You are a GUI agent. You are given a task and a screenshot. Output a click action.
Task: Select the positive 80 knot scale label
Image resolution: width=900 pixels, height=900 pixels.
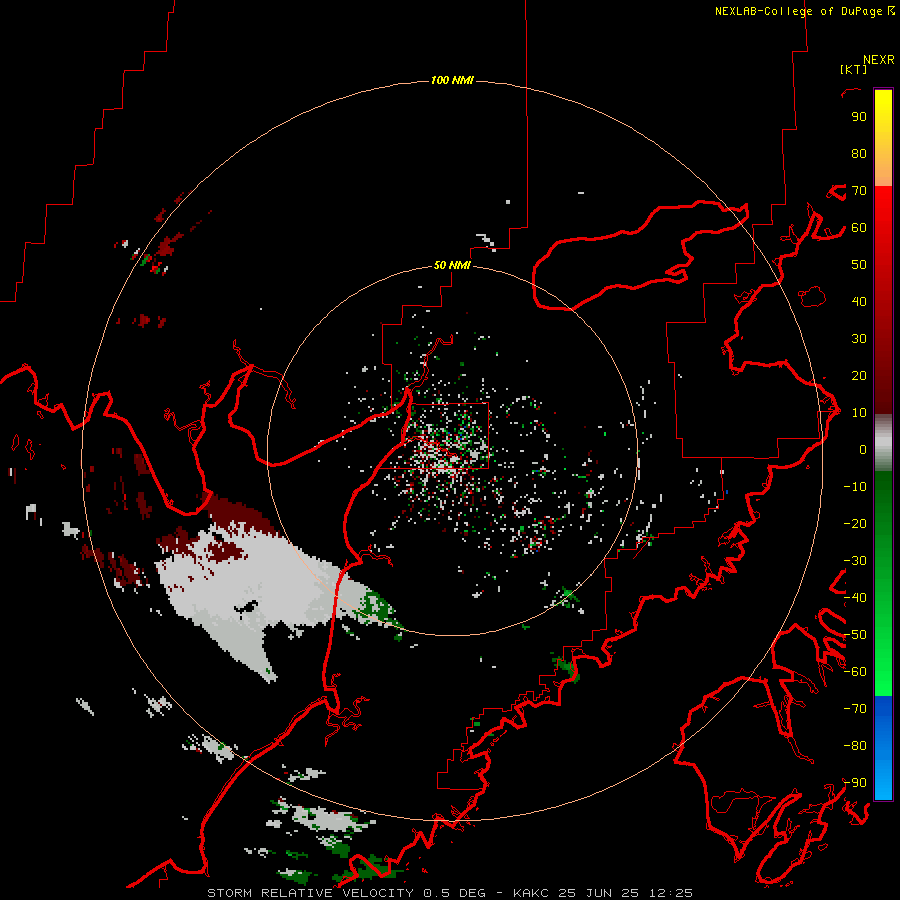[x=859, y=154]
